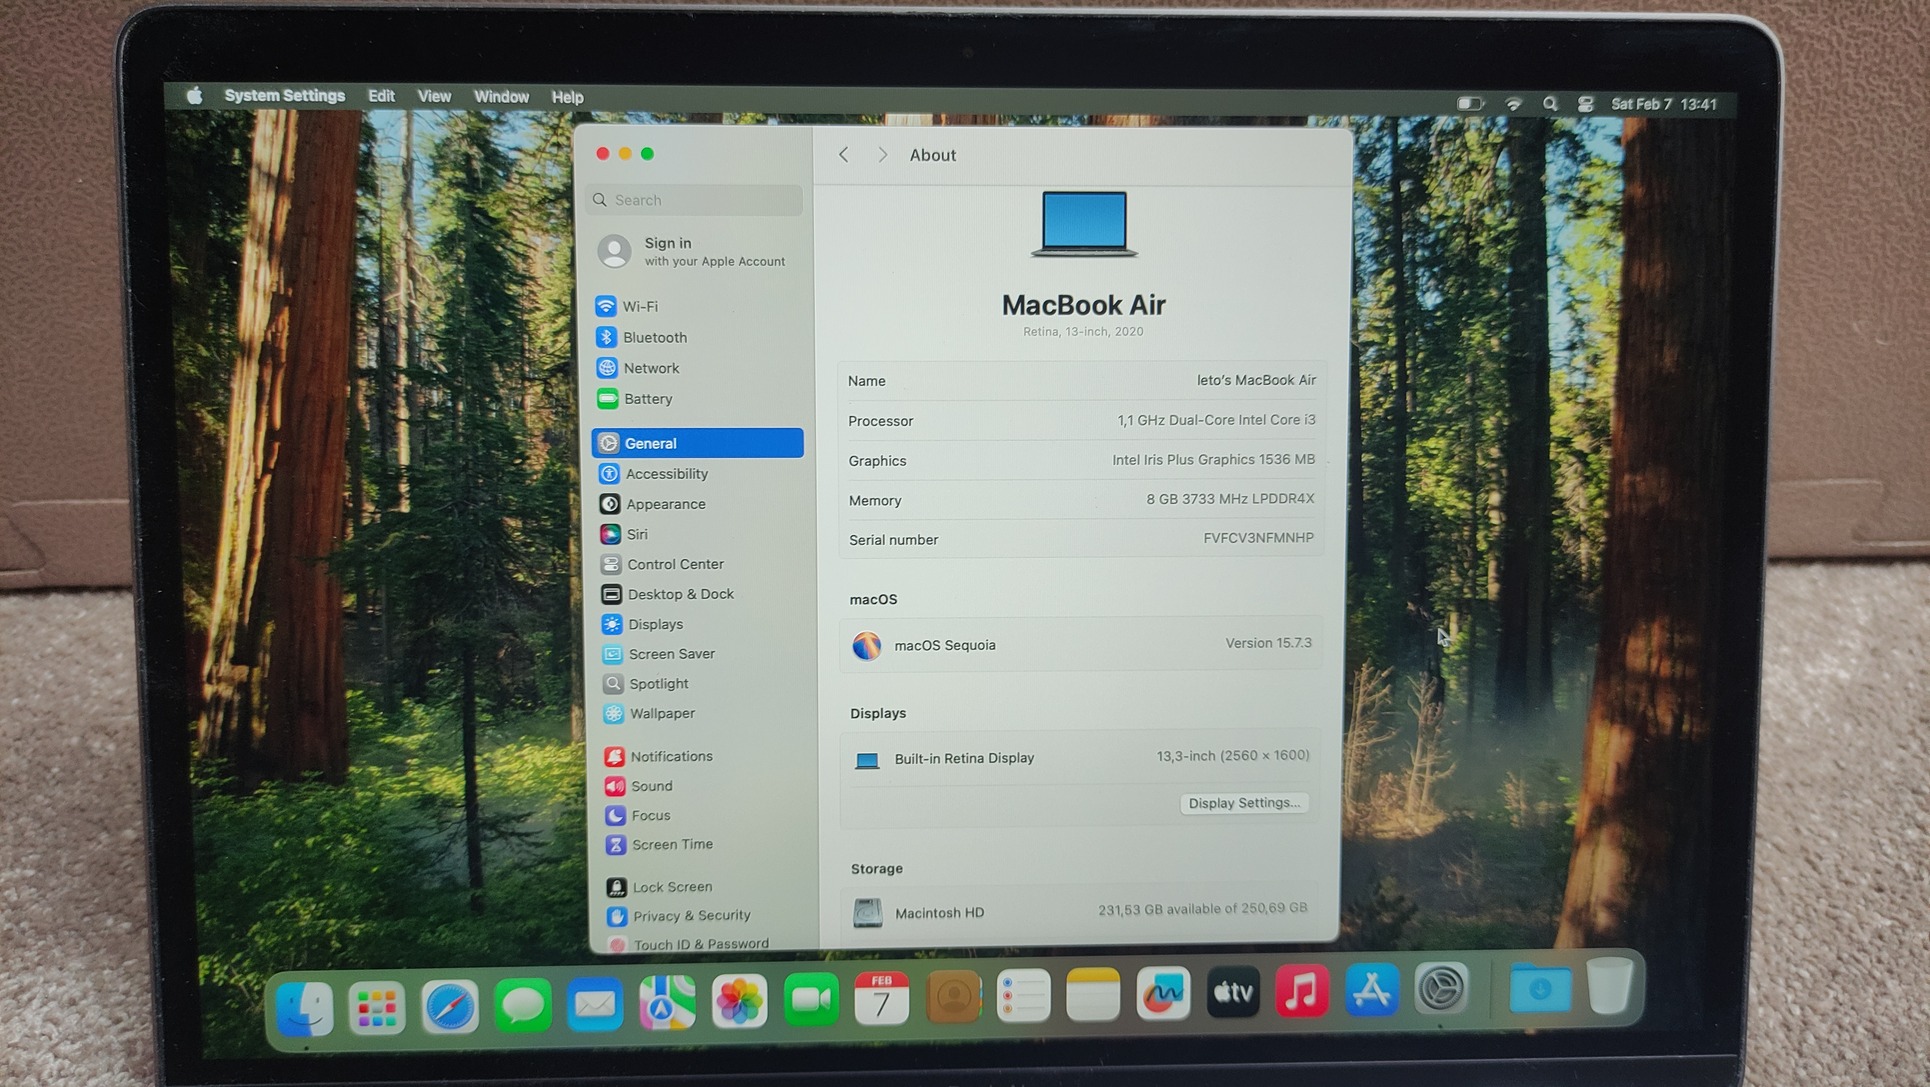Go forward using the forward chevron

click(x=882, y=155)
